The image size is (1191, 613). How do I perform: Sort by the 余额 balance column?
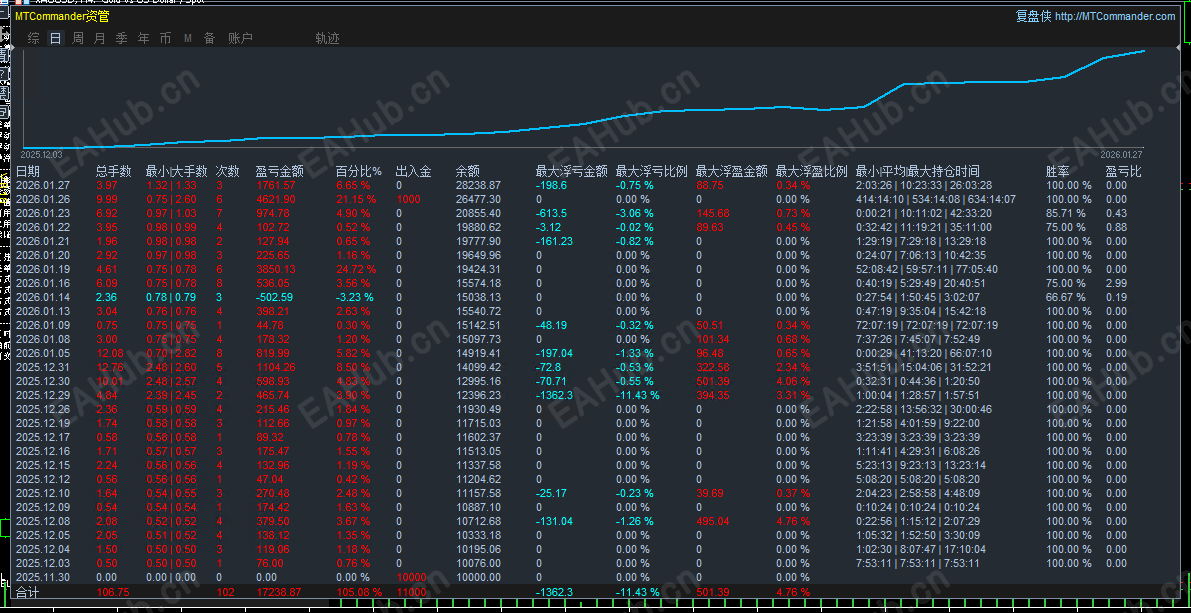pos(465,171)
